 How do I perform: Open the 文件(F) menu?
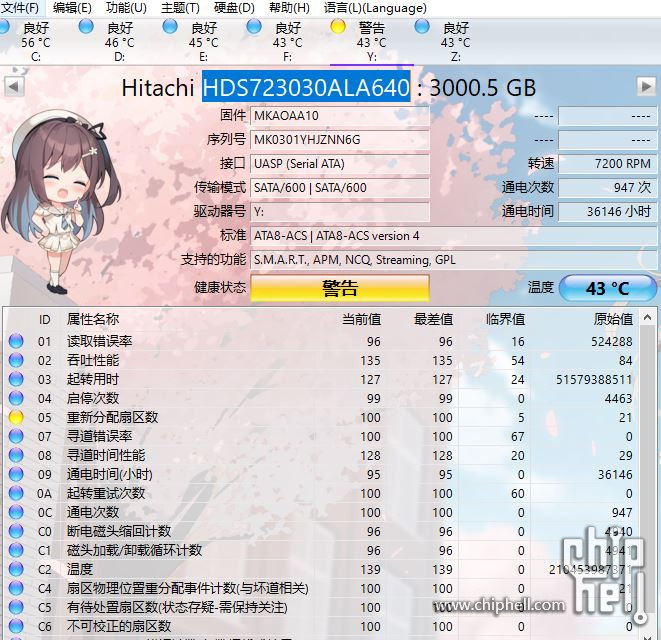click(20, 8)
